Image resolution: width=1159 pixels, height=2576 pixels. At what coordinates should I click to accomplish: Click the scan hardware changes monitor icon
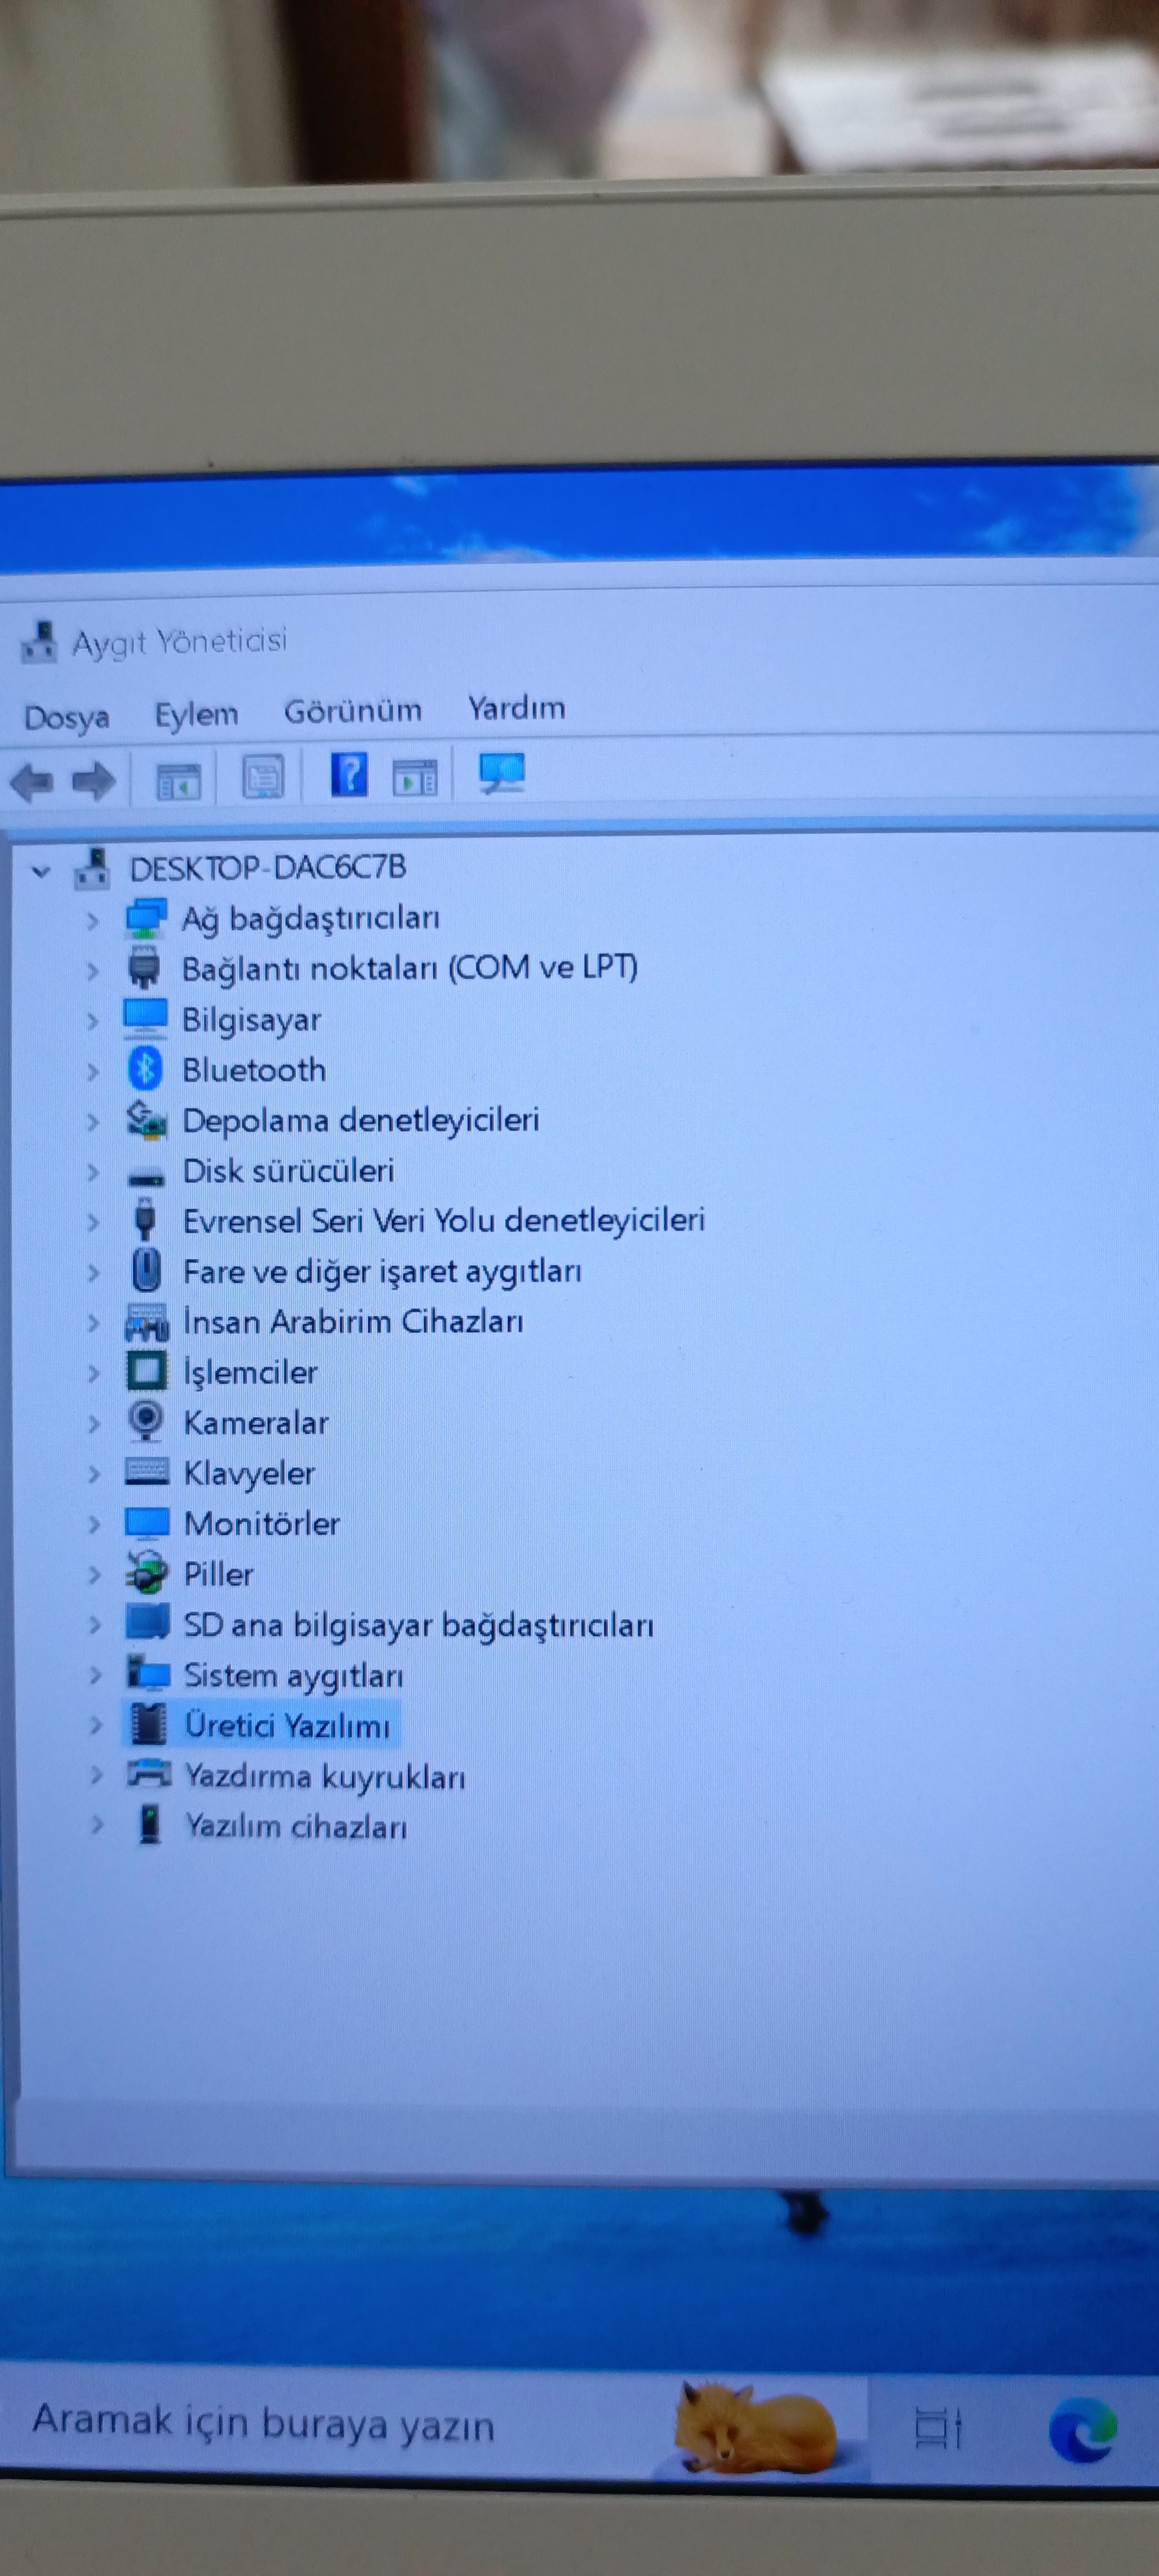(x=502, y=773)
